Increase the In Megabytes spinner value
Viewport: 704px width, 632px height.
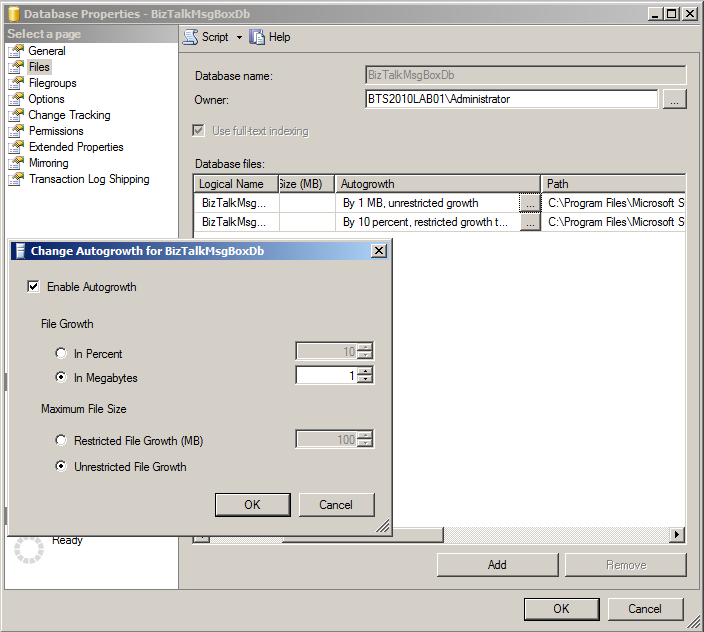coord(365,371)
